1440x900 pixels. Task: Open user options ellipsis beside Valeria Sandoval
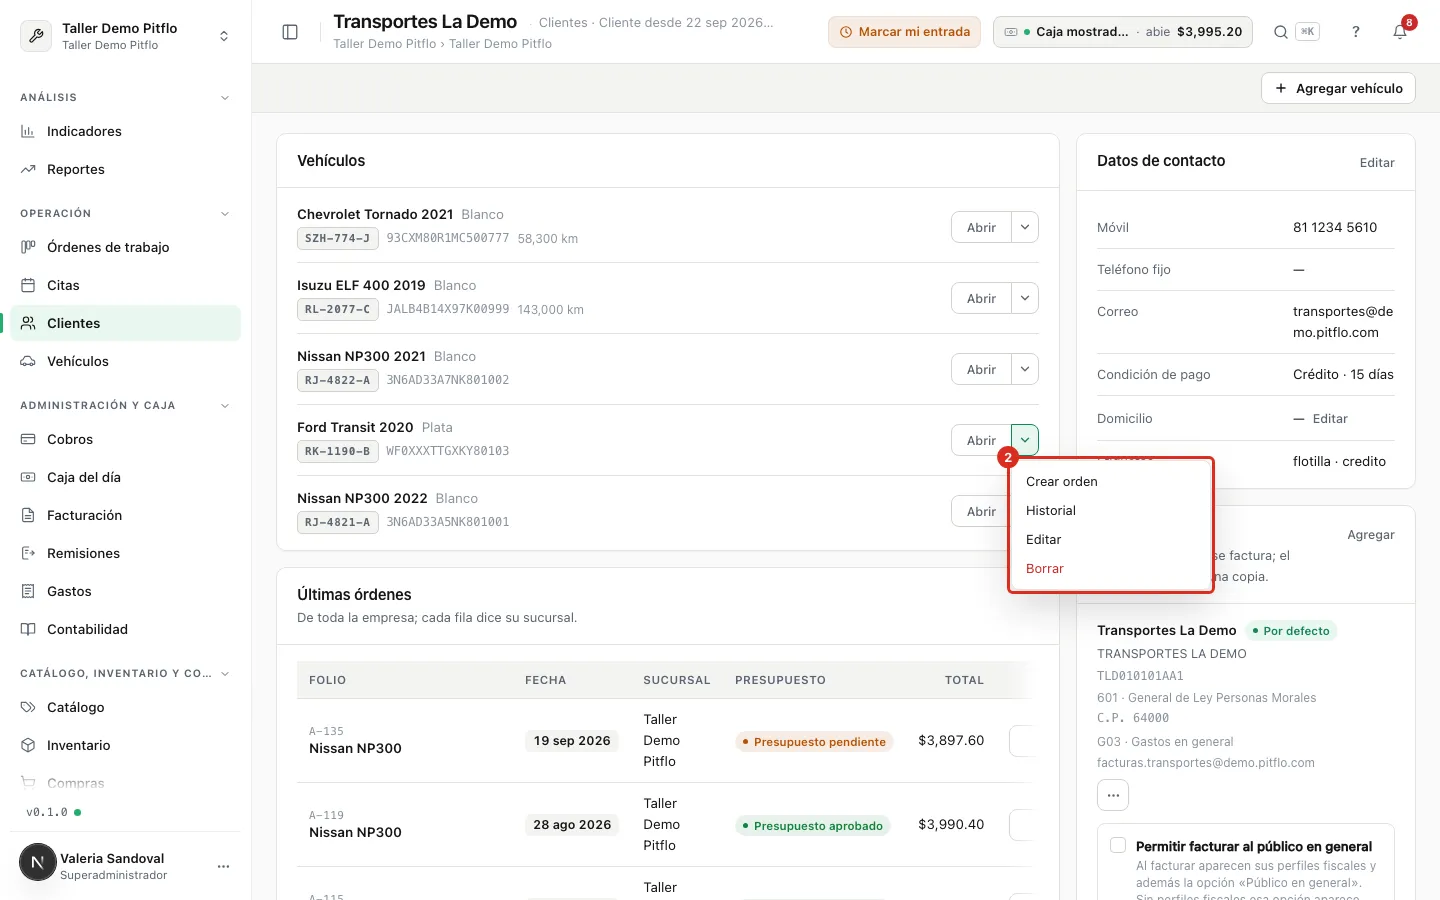[x=223, y=866]
